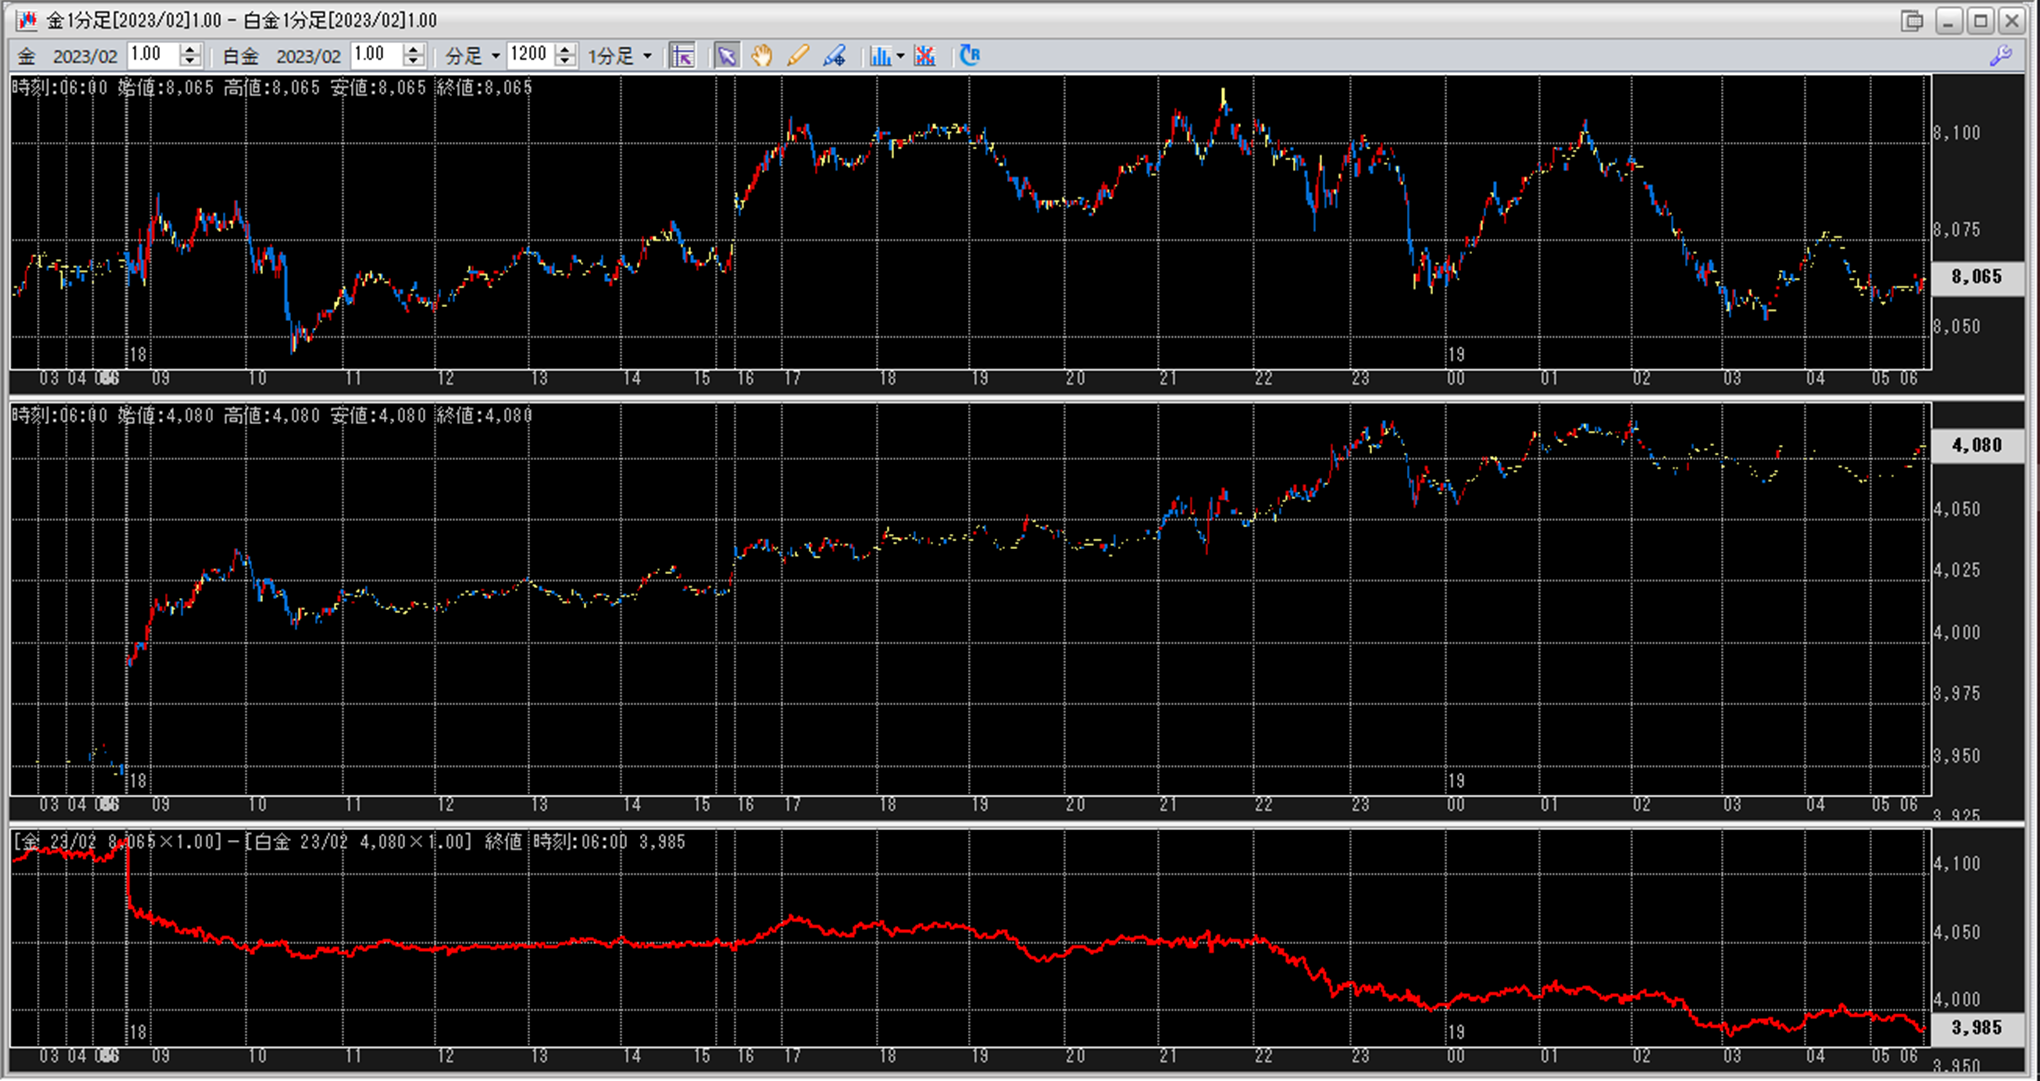2040x1081 pixels.
Task: Toggle the crosshair cursor display icon
Action: [683, 56]
